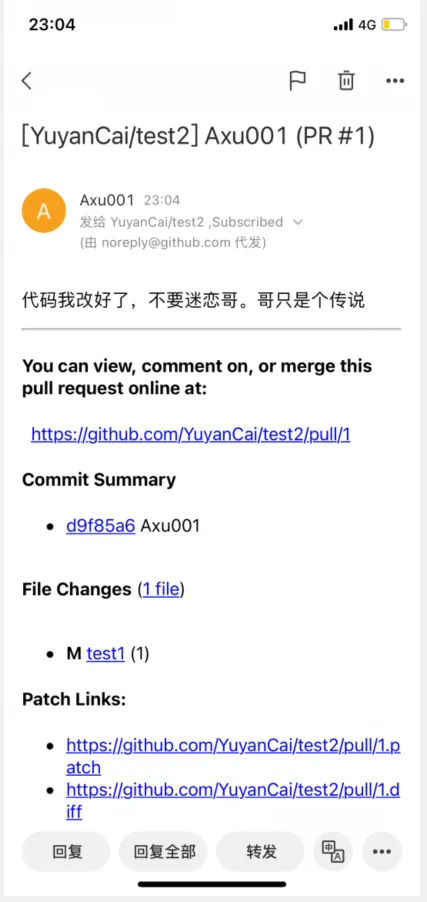
Task: Flag this email with the flag icon
Action: point(297,81)
